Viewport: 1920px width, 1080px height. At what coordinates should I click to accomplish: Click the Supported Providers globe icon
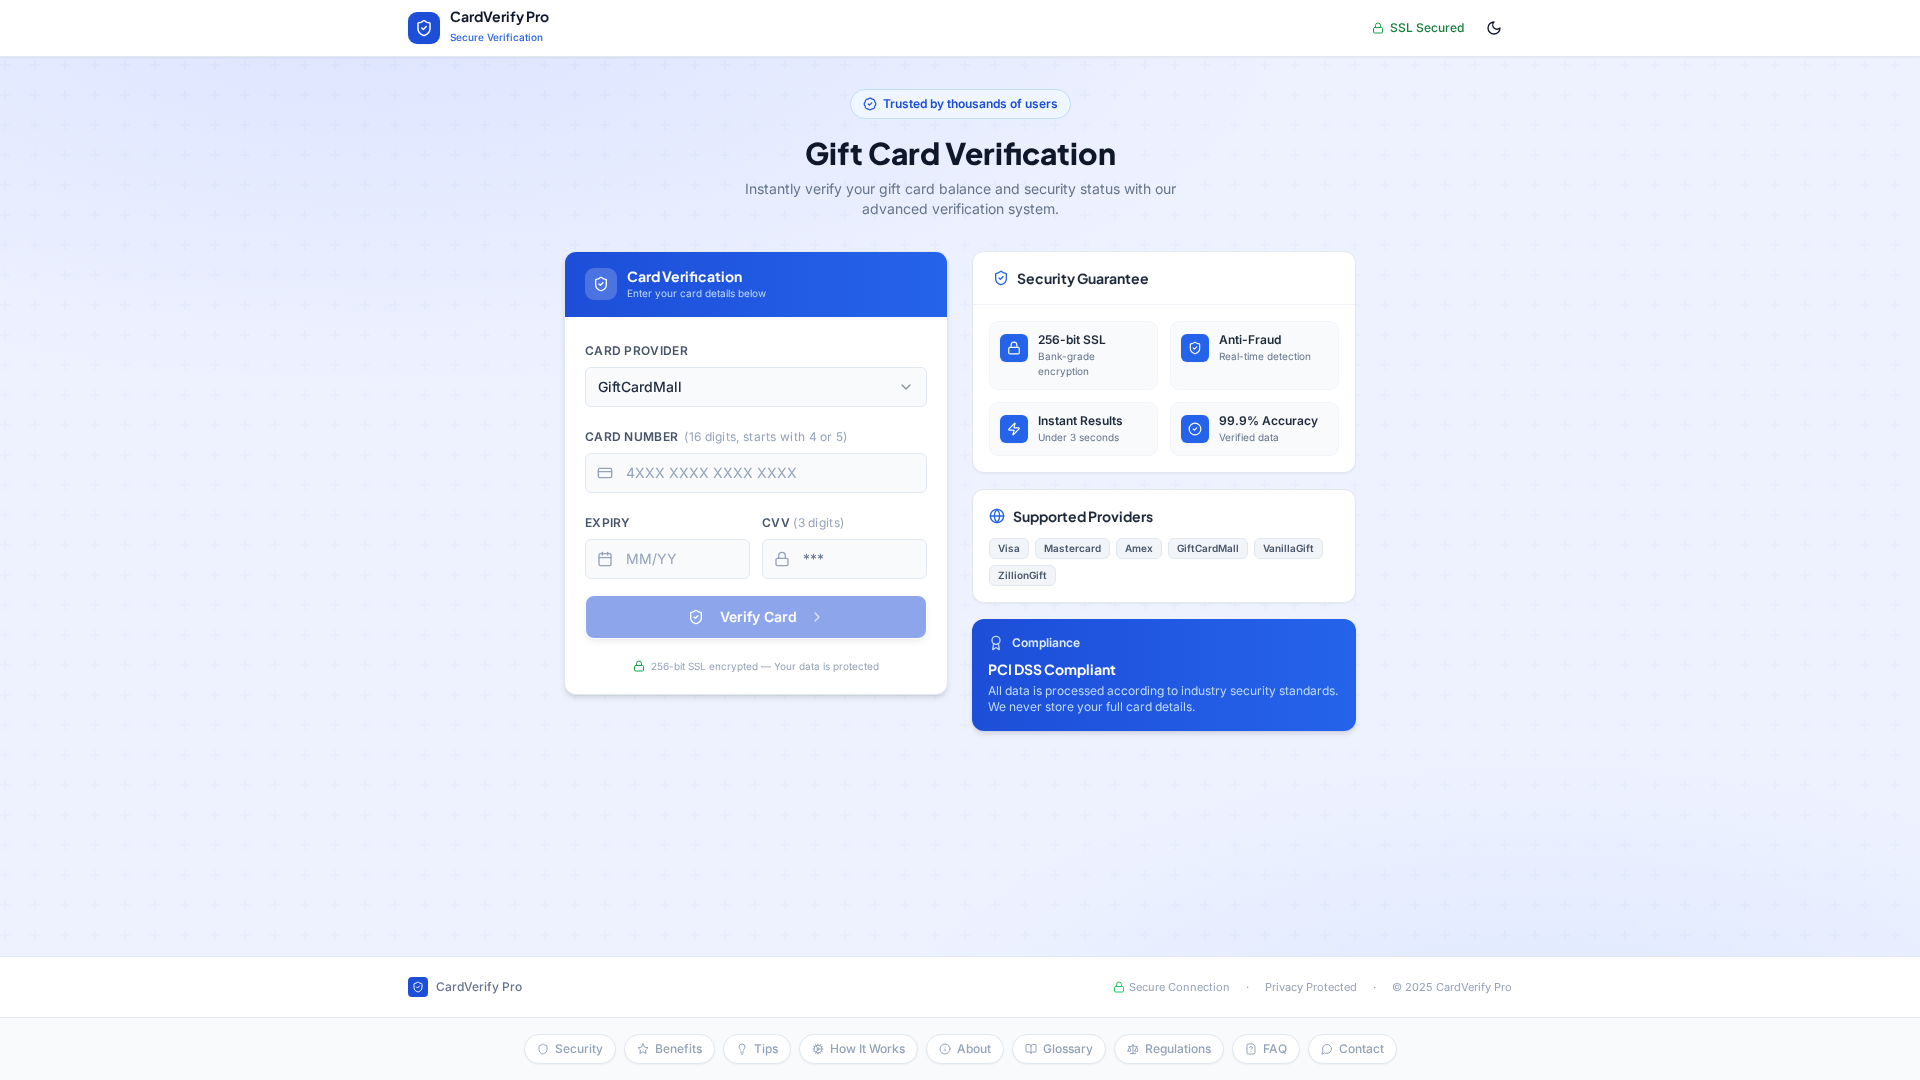(x=997, y=516)
